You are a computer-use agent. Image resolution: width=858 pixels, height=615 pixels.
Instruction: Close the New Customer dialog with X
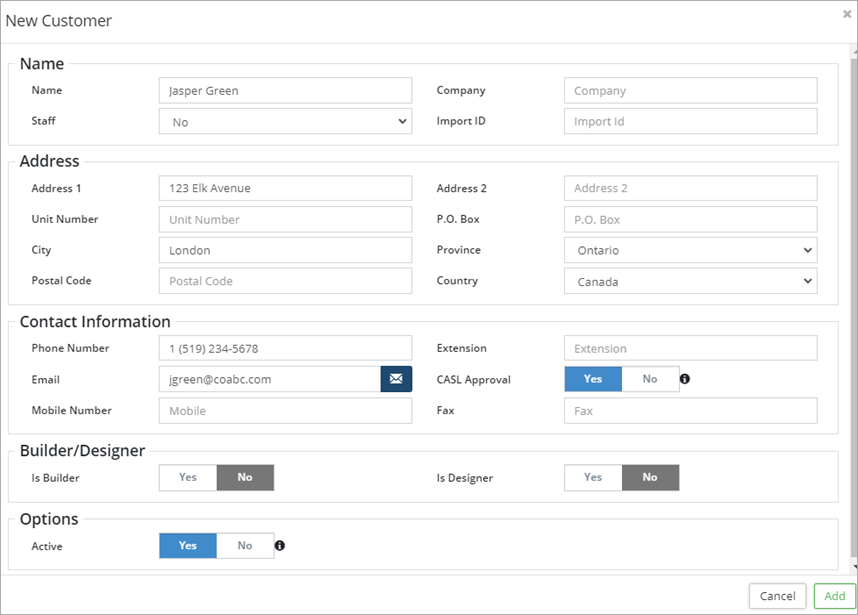[x=847, y=14]
